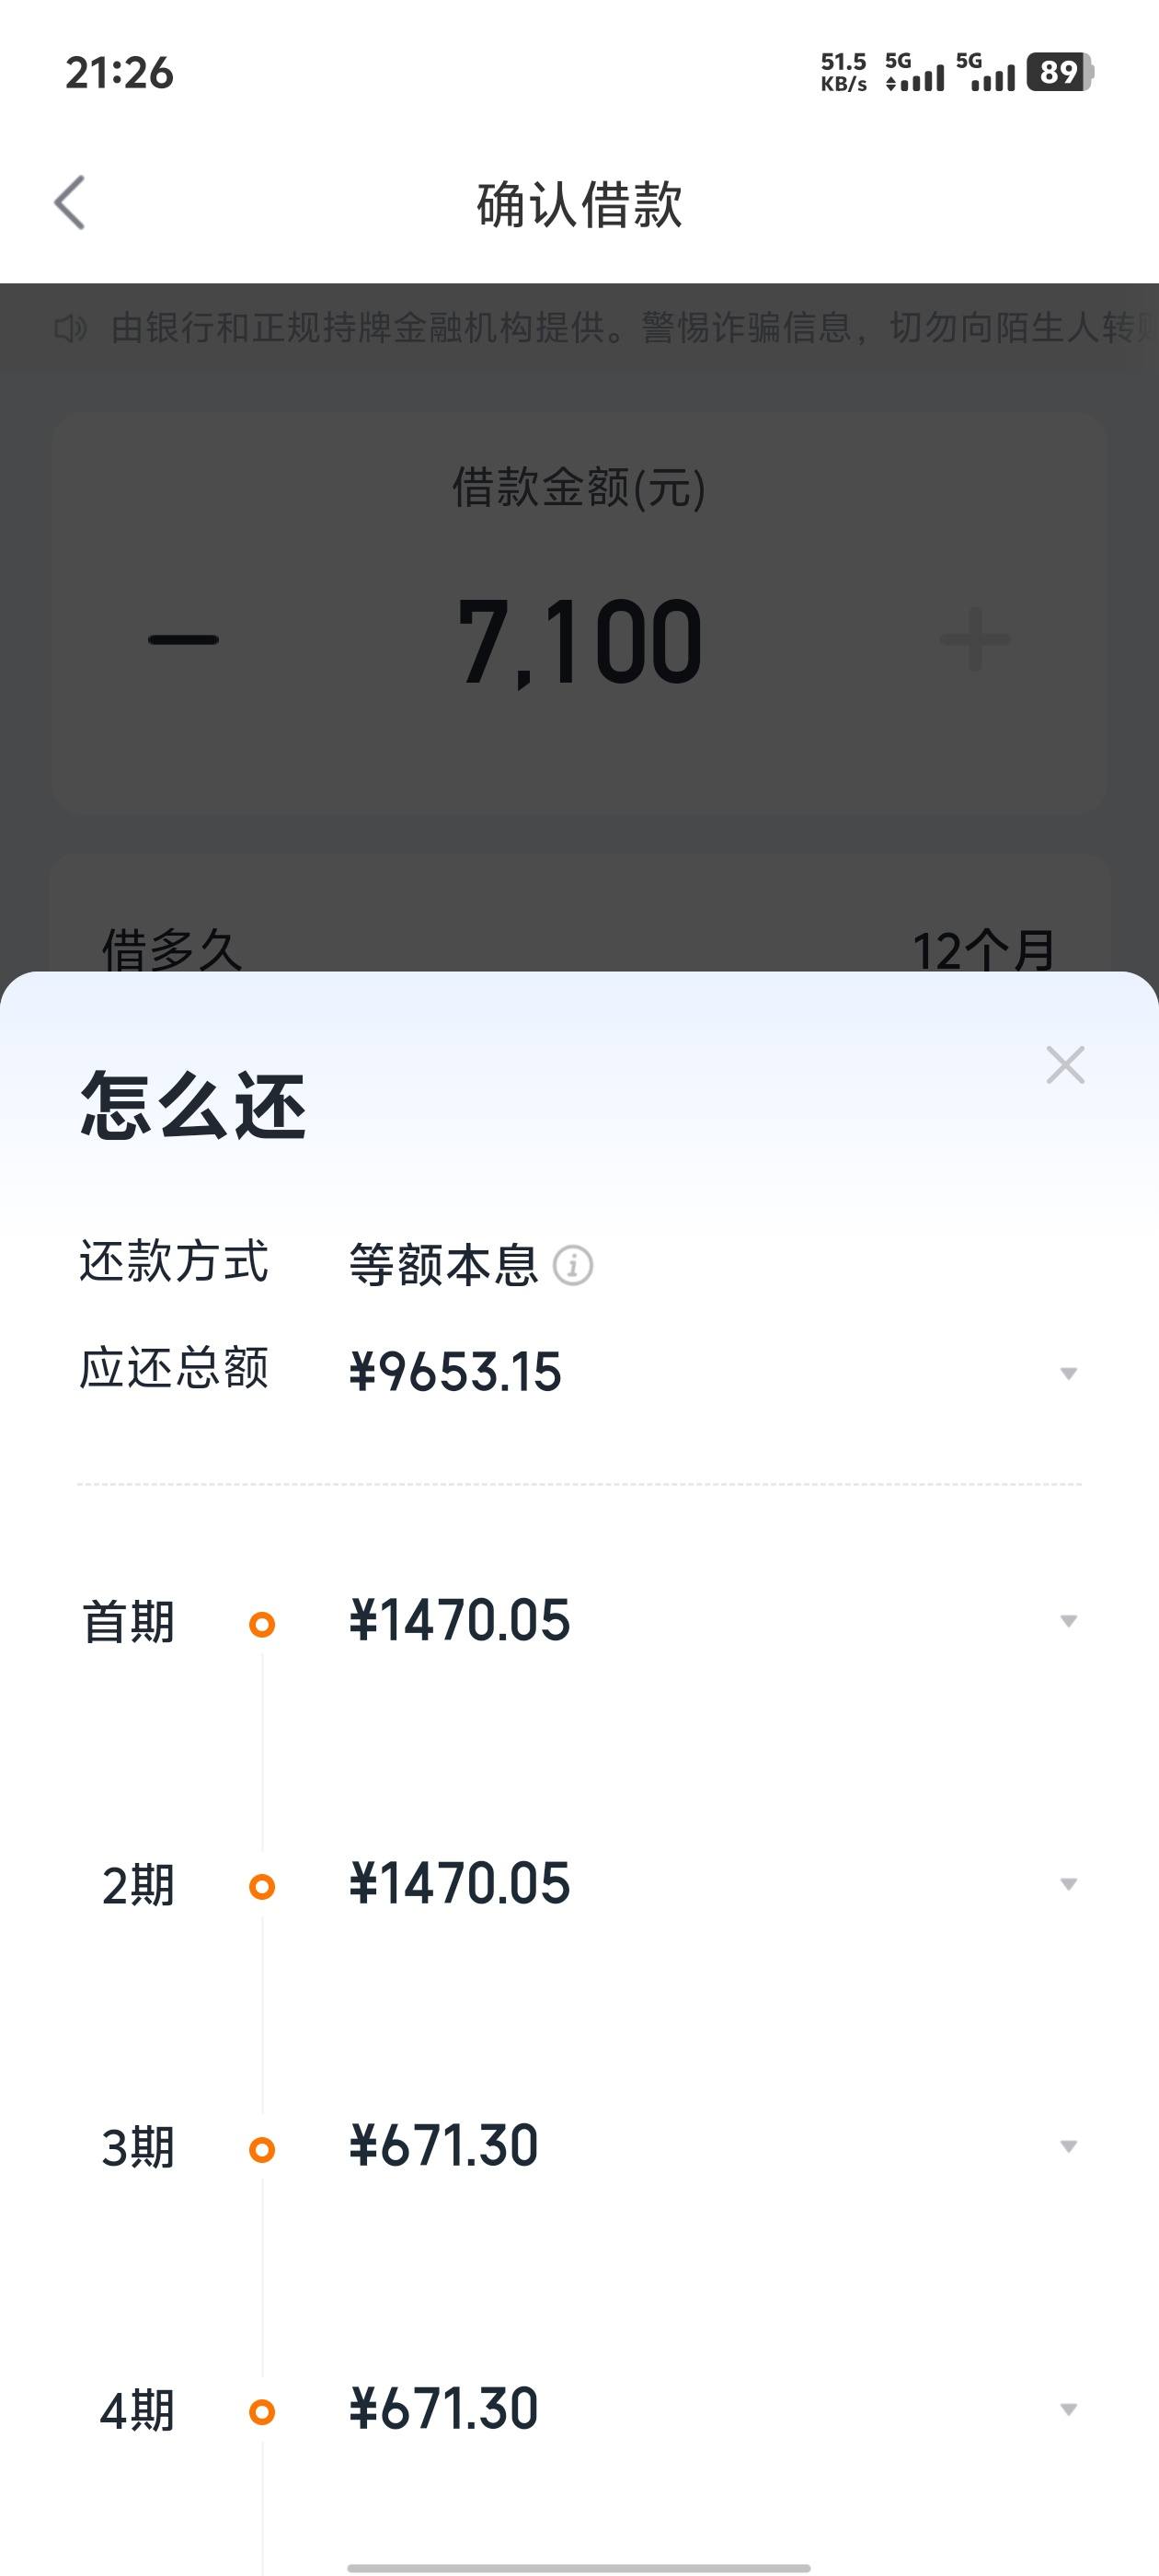Decrease loan amount with minus icon

tap(183, 640)
